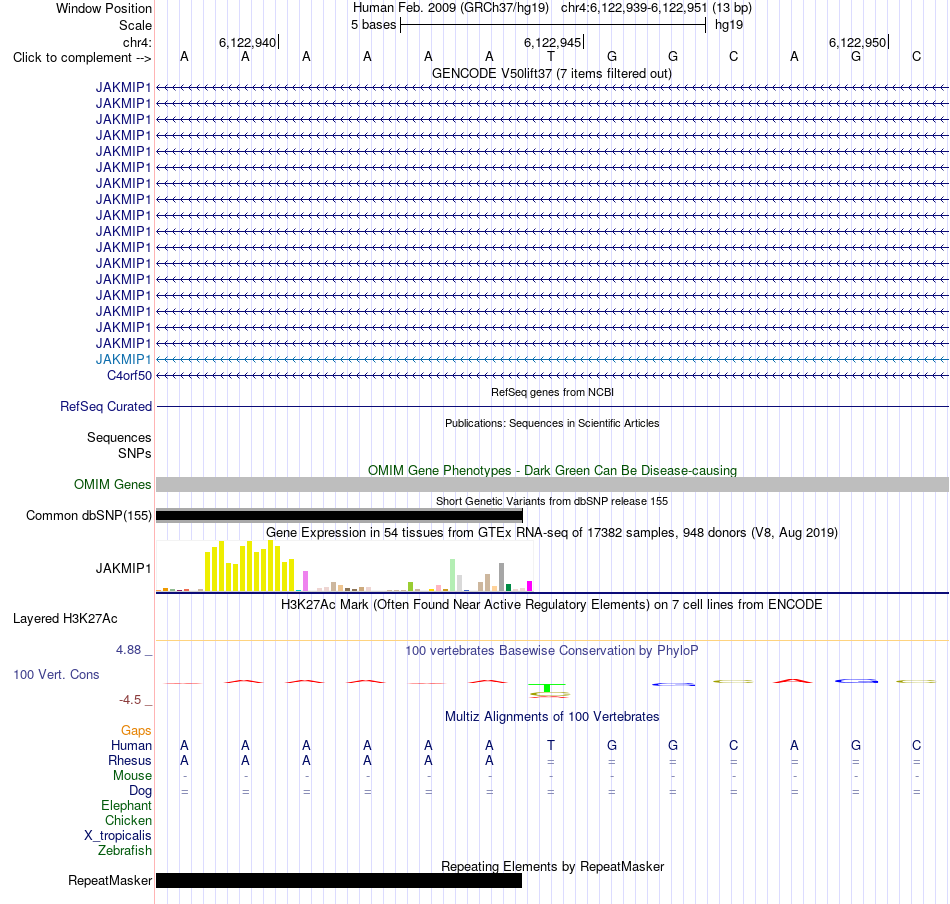Click 'Repeating Elements by RepeatMasker' title

tap(553, 866)
